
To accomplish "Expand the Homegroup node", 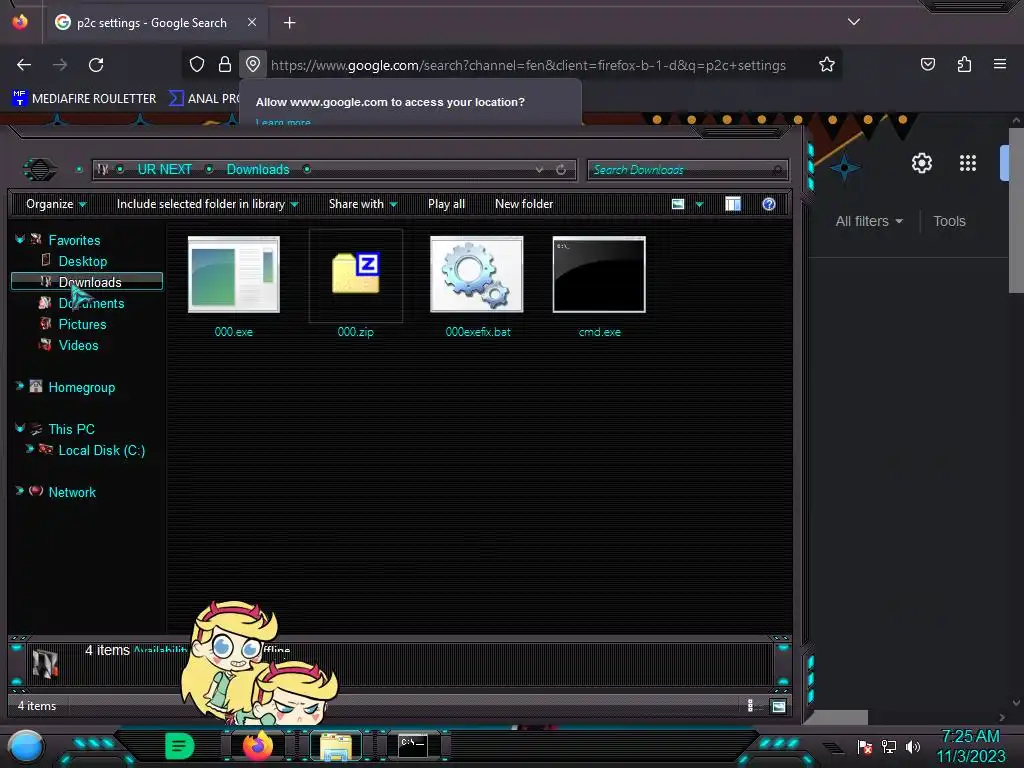I will [20, 387].
